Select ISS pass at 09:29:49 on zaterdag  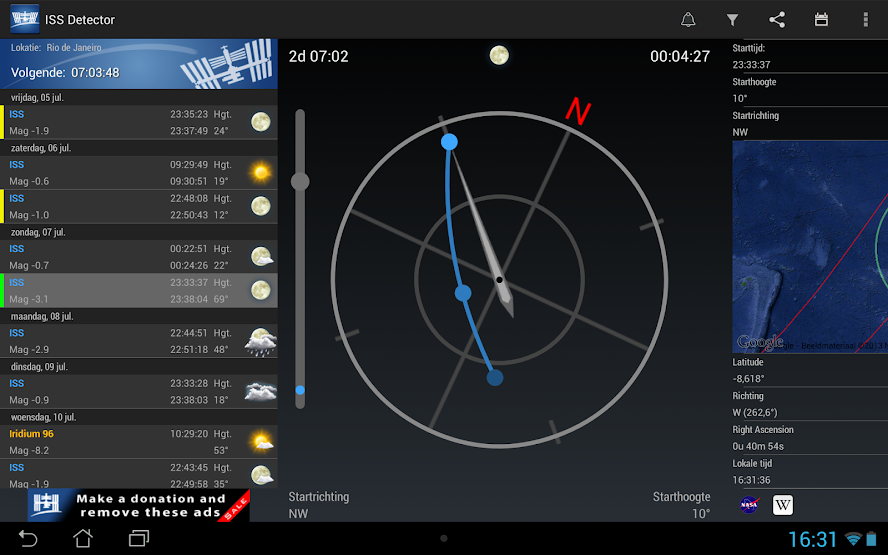pyautogui.click(x=139, y=173)
